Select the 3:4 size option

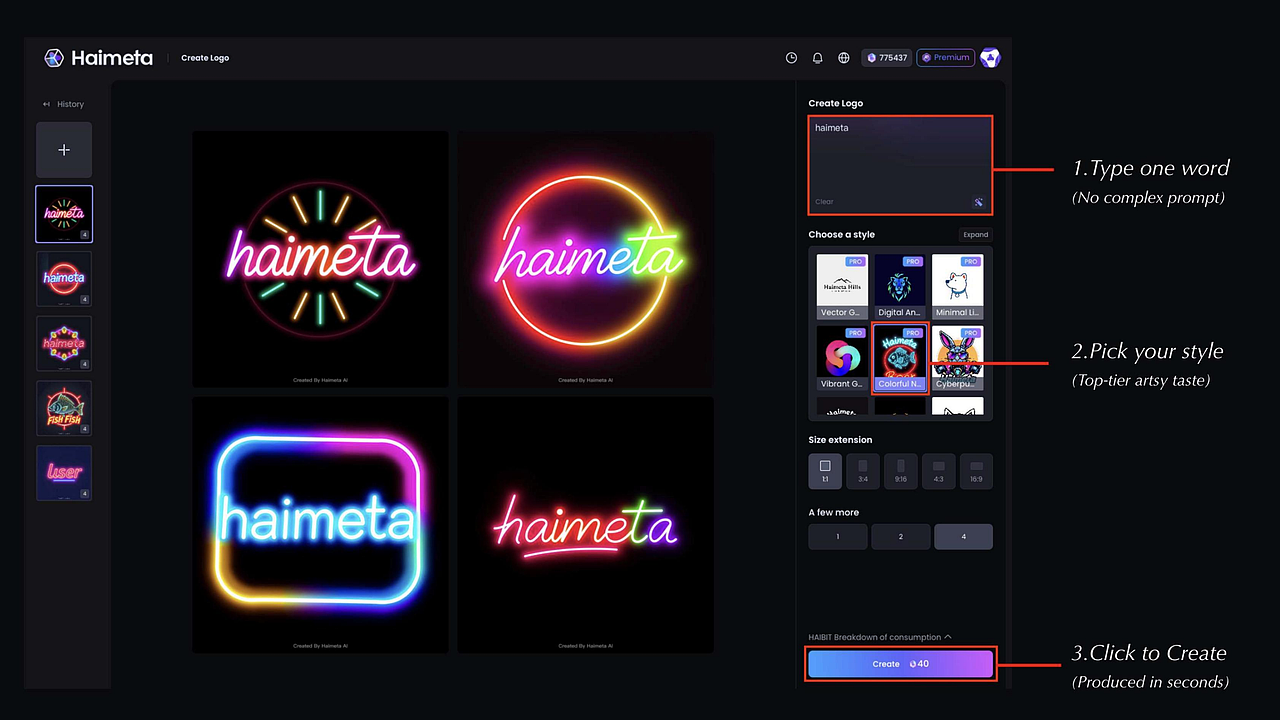[x=863, y=471]
